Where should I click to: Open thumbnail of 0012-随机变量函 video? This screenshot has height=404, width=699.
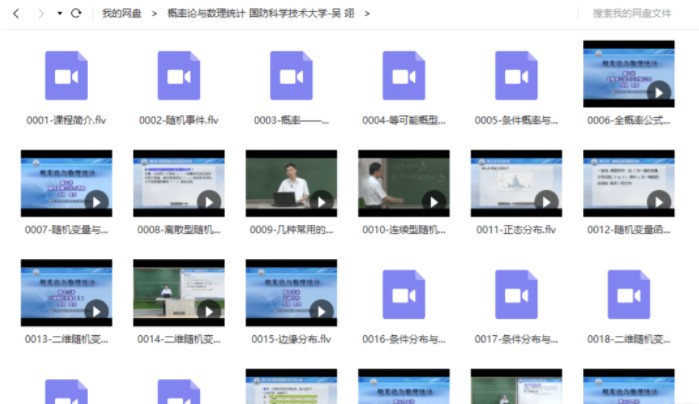[x=629, y=183]
